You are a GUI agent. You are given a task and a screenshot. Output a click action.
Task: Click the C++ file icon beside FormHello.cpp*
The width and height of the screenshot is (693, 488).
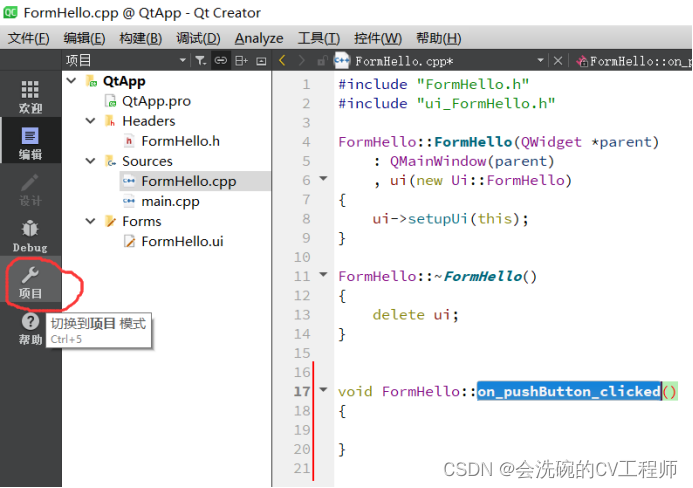pos(342,60)
